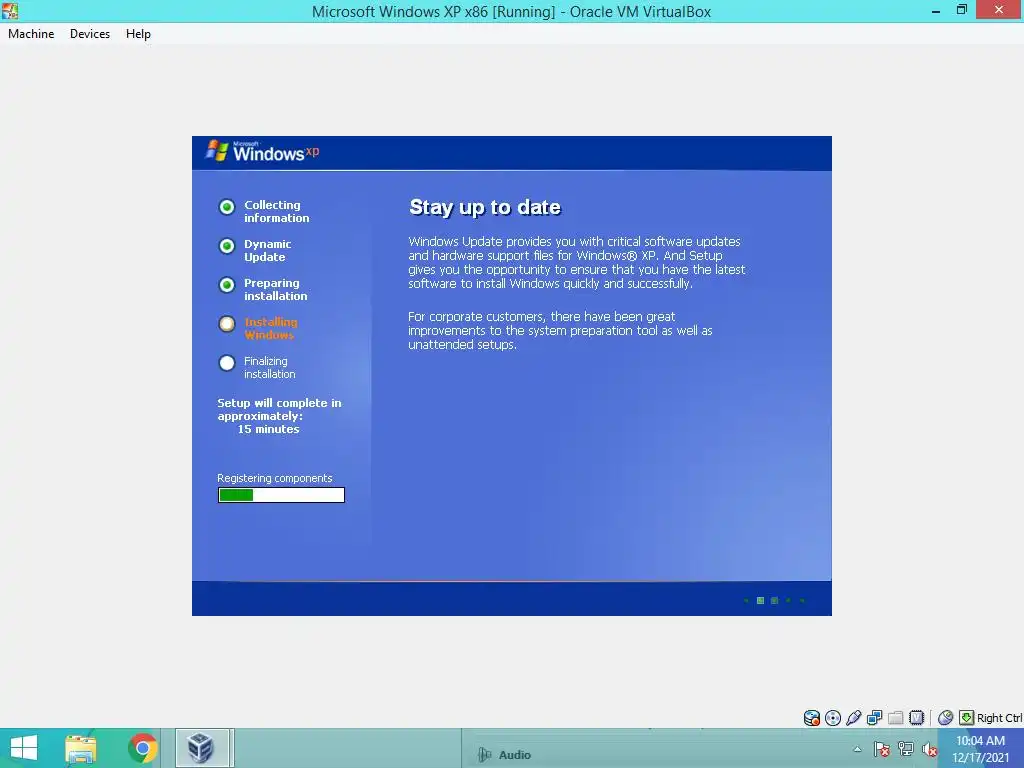This screenshot has width=1024, height=768.
Task: Click the corporate customers paragraph
Action: tap(560, 330)
